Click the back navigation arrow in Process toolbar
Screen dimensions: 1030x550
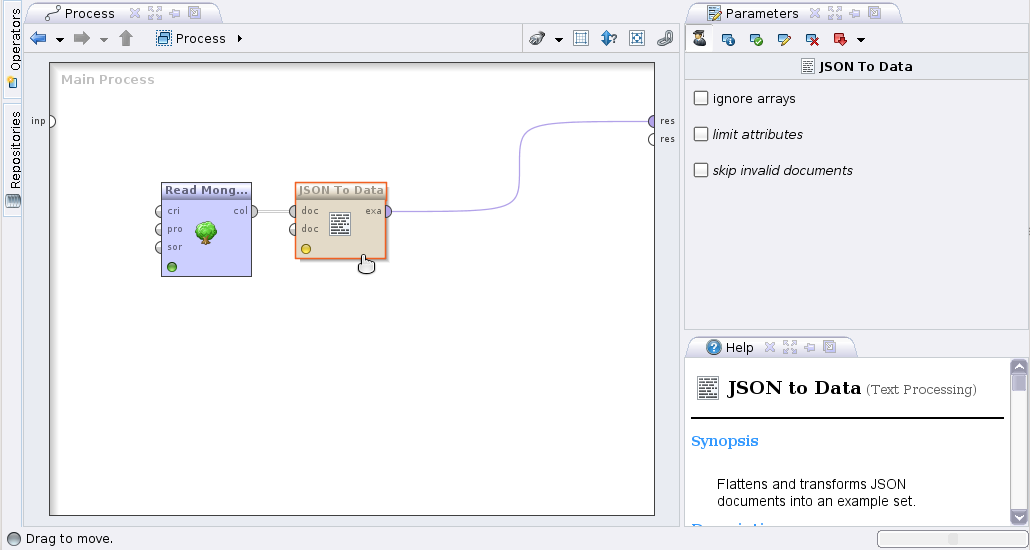click(39, 39)
